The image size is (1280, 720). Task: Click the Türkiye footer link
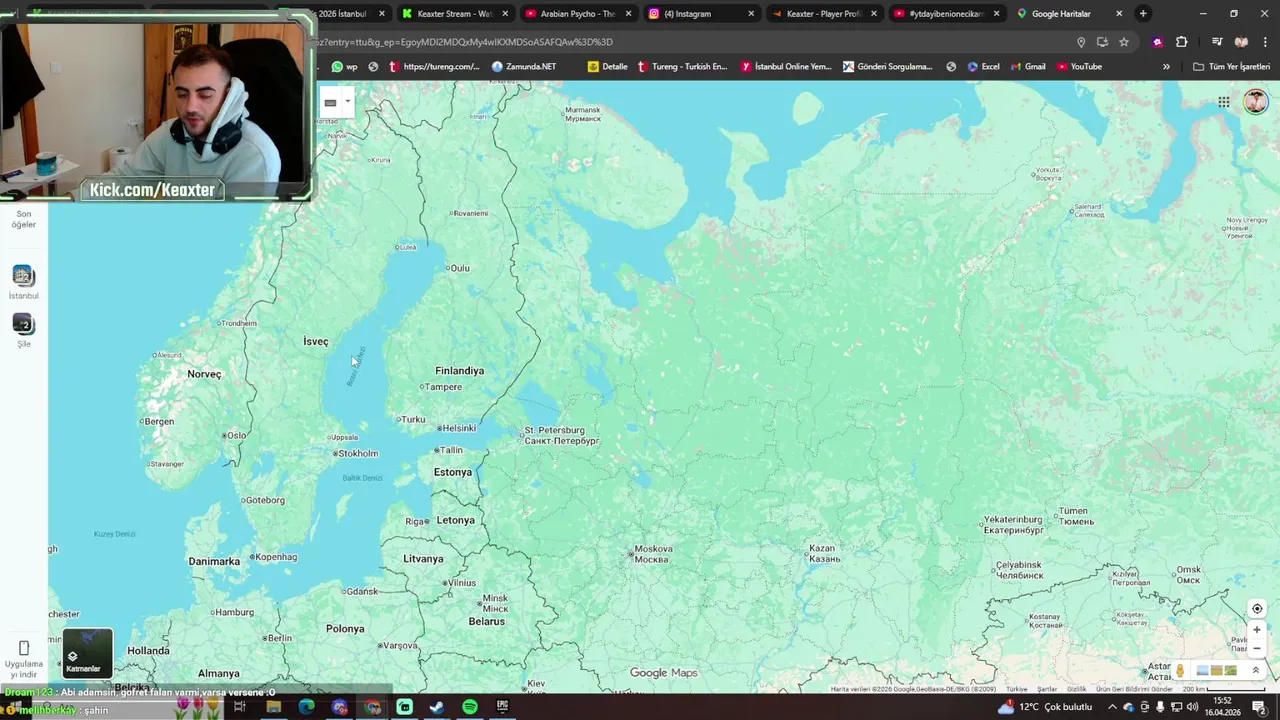1017,689
